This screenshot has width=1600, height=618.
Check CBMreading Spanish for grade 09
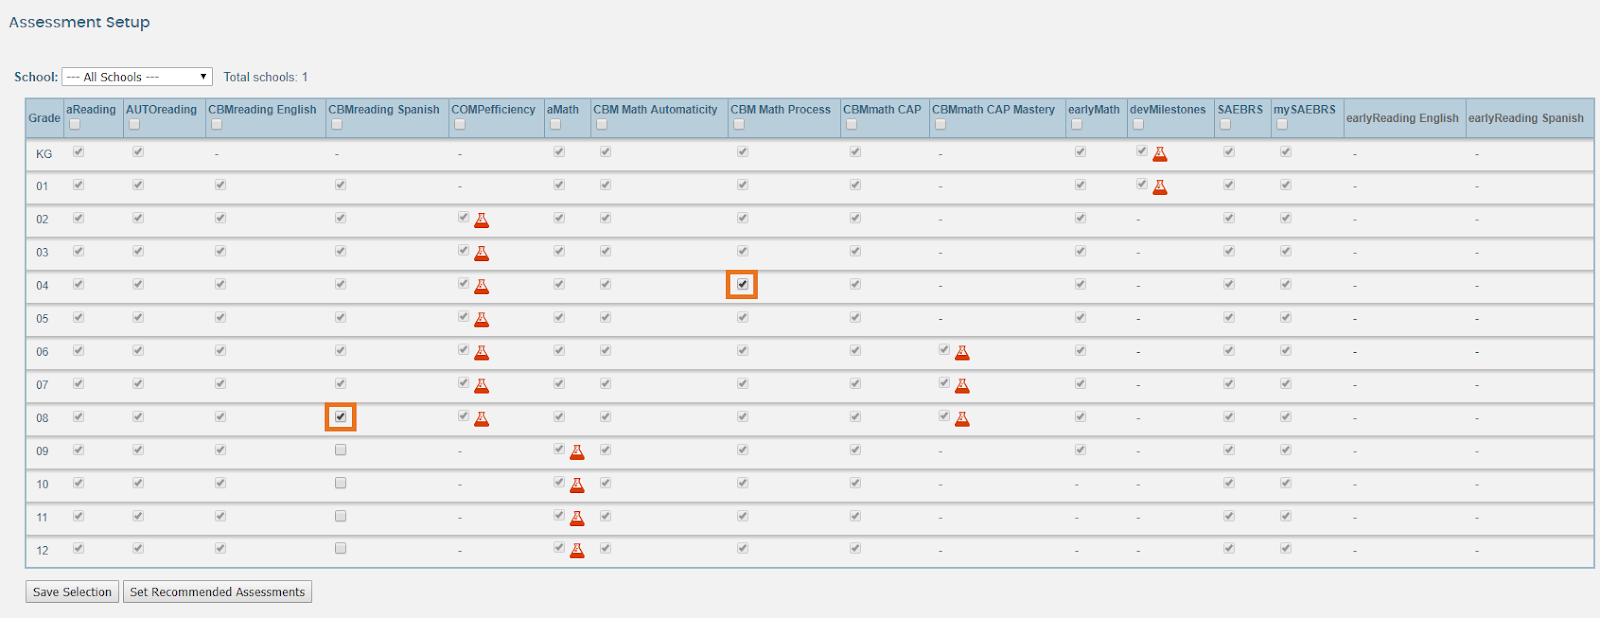(341, 450)
